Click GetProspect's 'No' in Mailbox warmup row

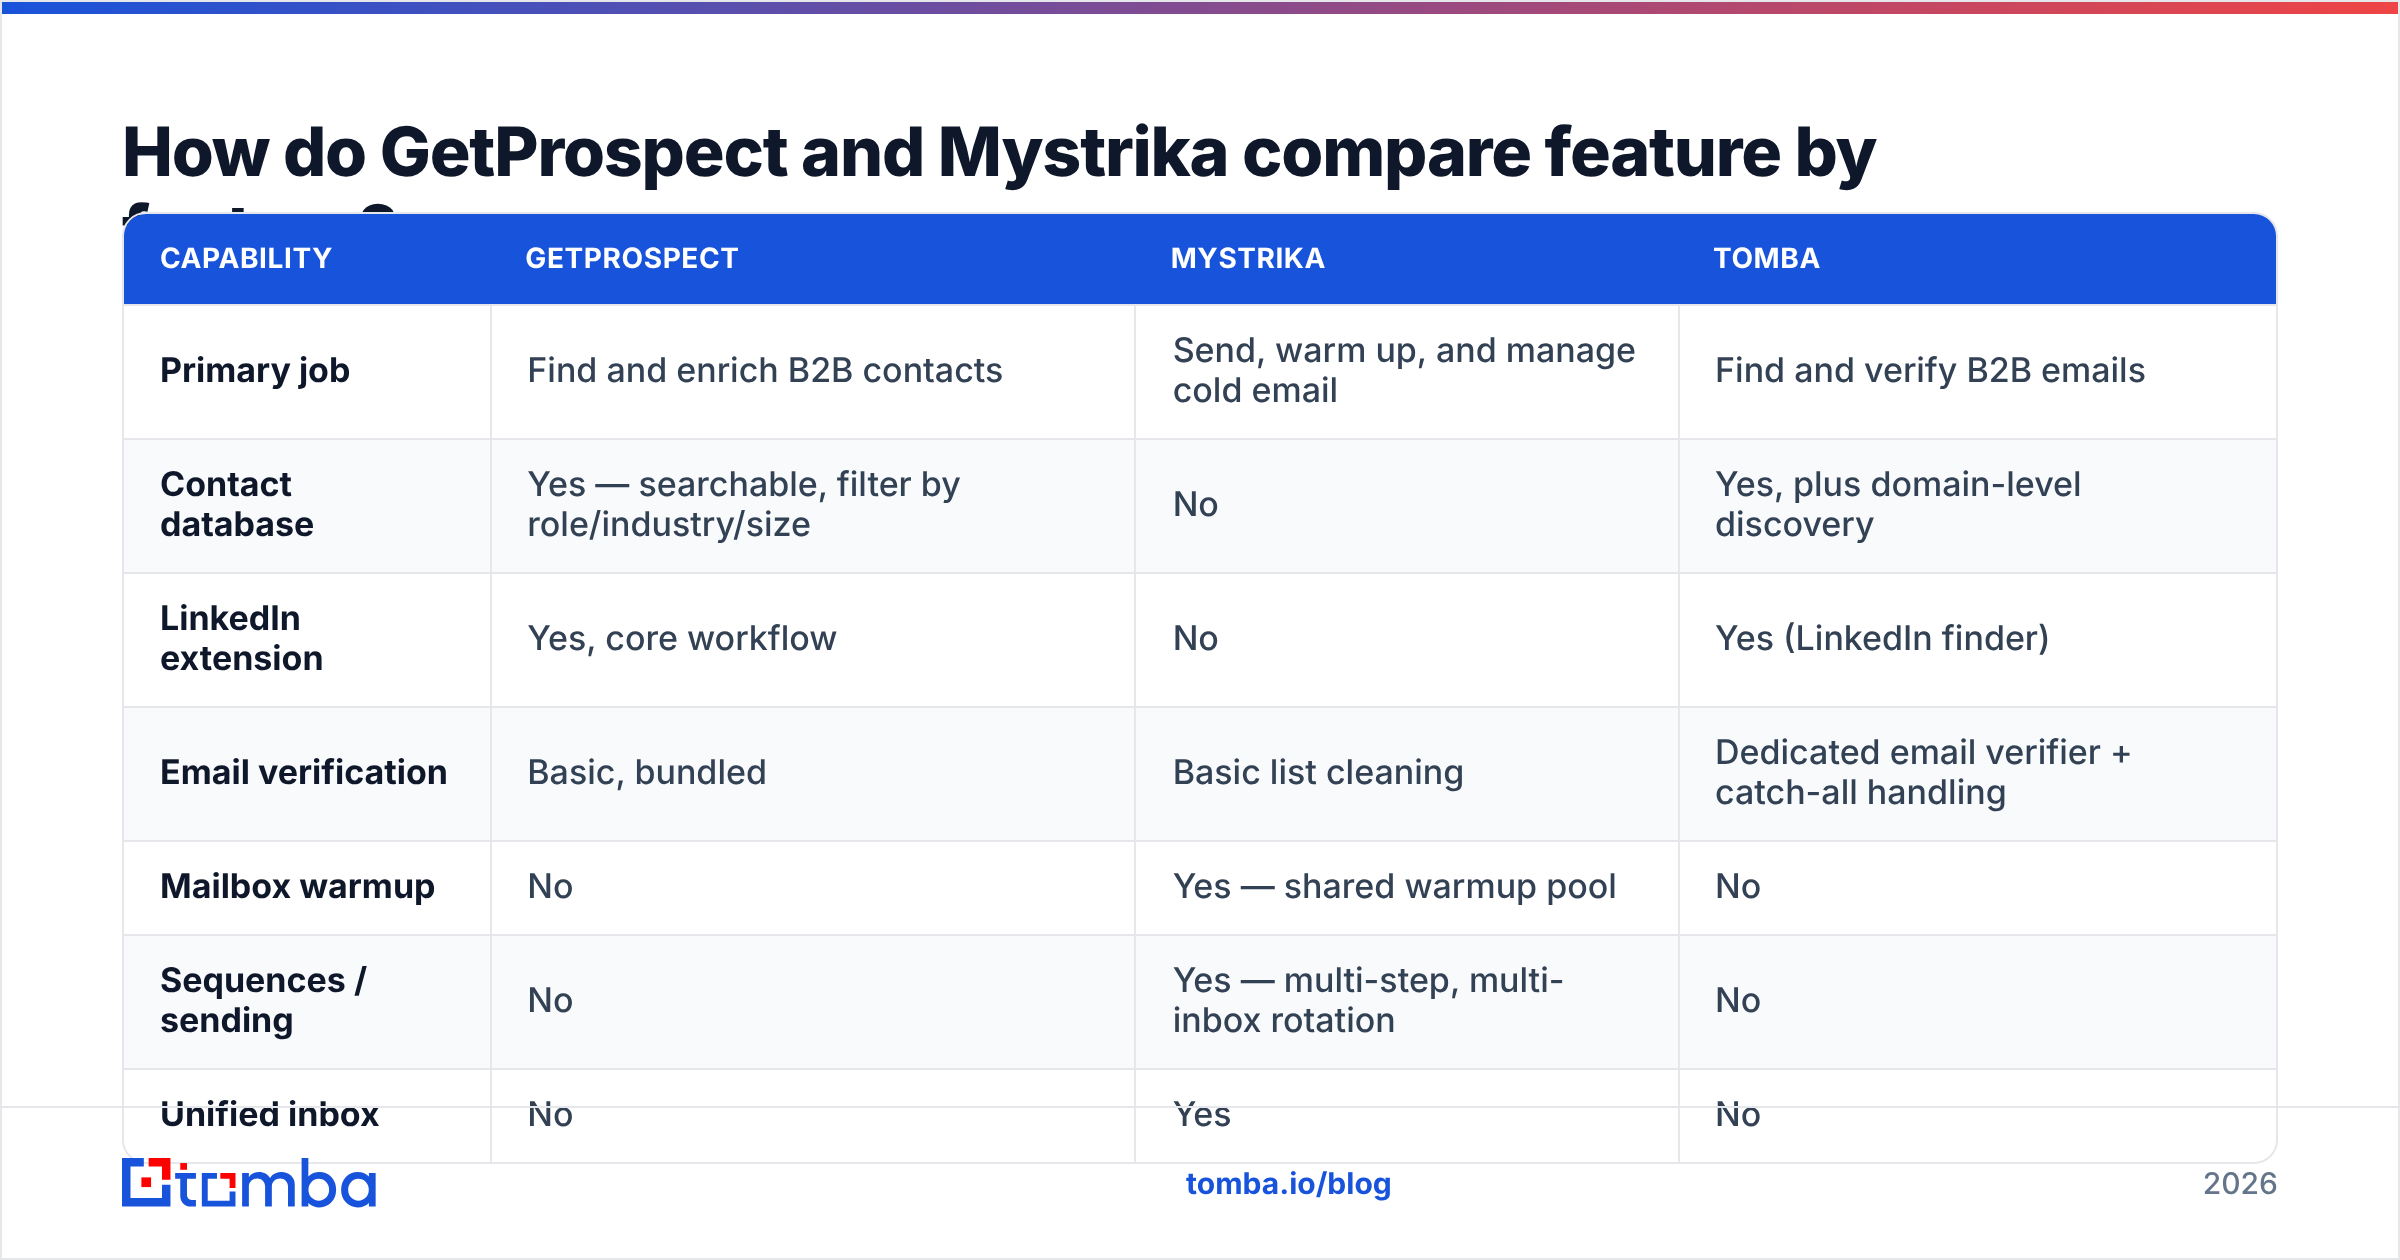550,886
